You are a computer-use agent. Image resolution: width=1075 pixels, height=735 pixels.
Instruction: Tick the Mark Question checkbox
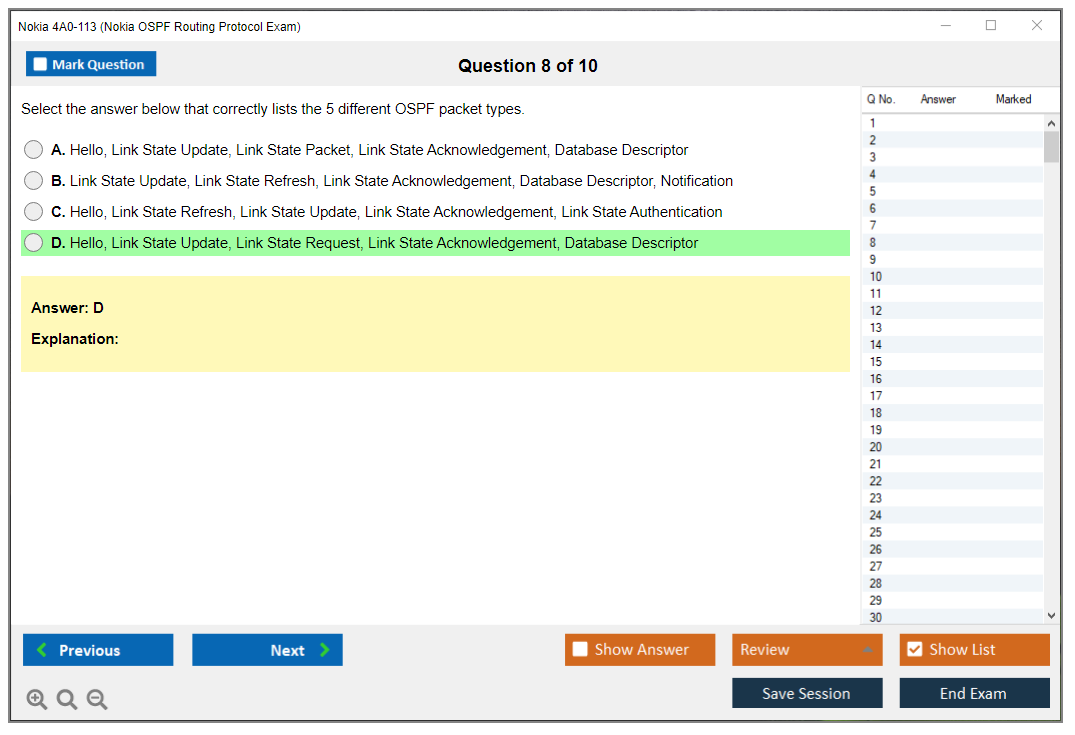click(x=41, y=64)
